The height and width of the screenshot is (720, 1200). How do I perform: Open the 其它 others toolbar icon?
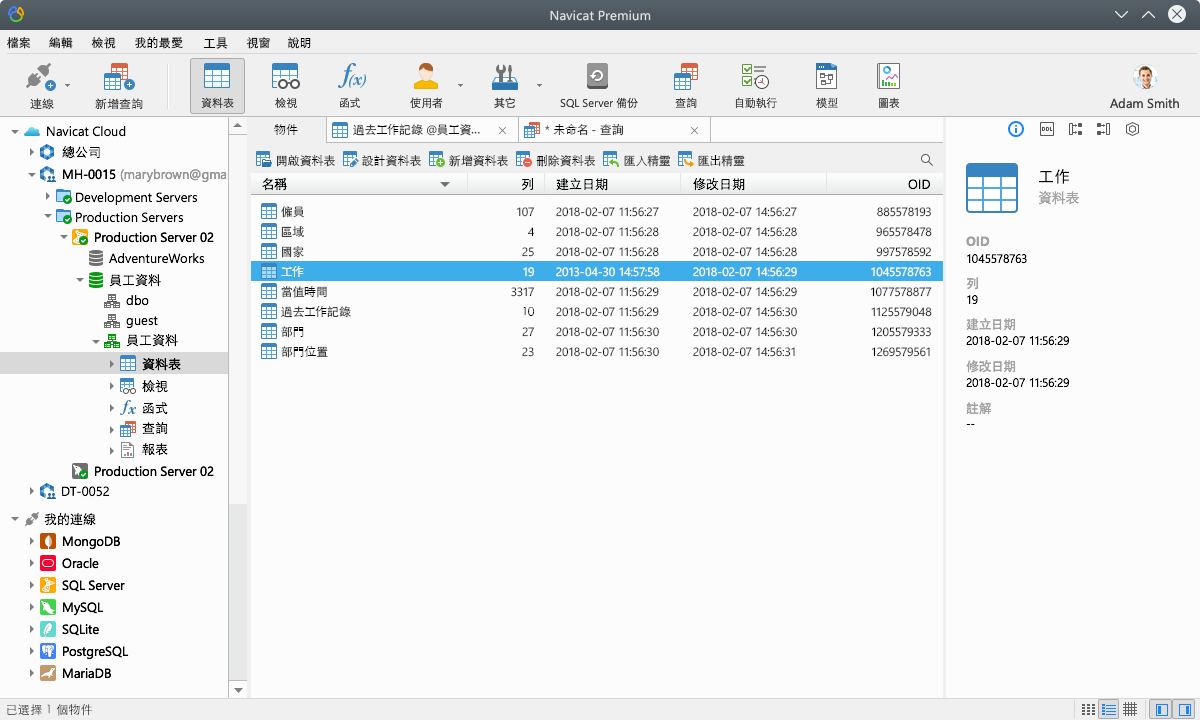(x=504, y=85)
